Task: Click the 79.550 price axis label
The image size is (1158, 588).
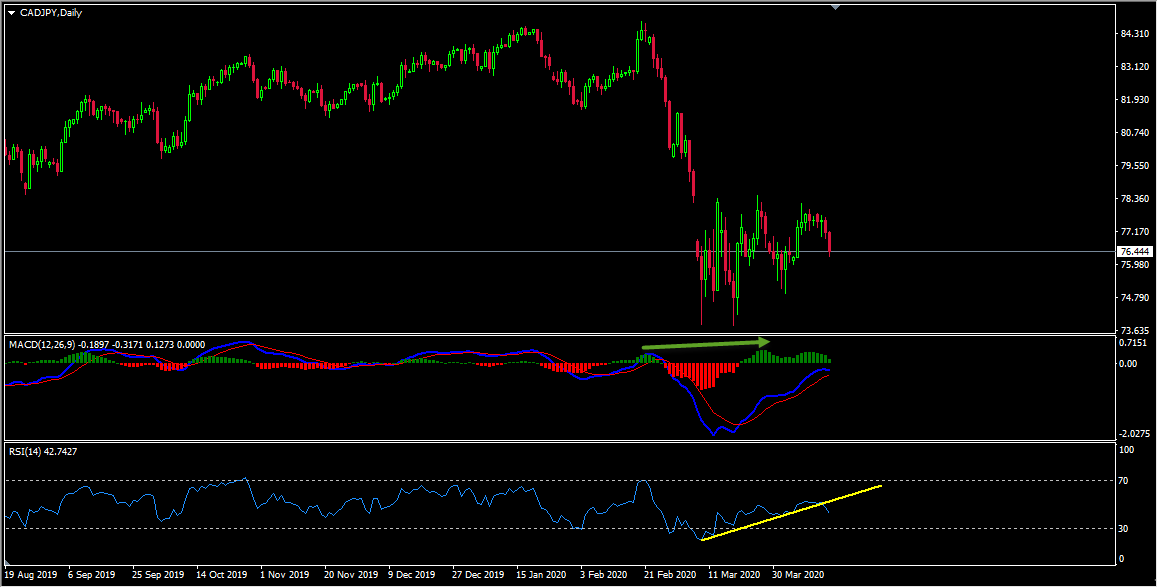Action: [x=1134, y=166]
